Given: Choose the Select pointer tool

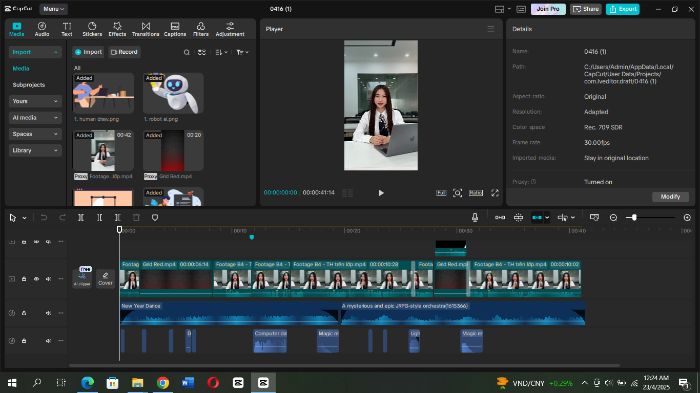Looking at the screenshot, I should (12, 217).
